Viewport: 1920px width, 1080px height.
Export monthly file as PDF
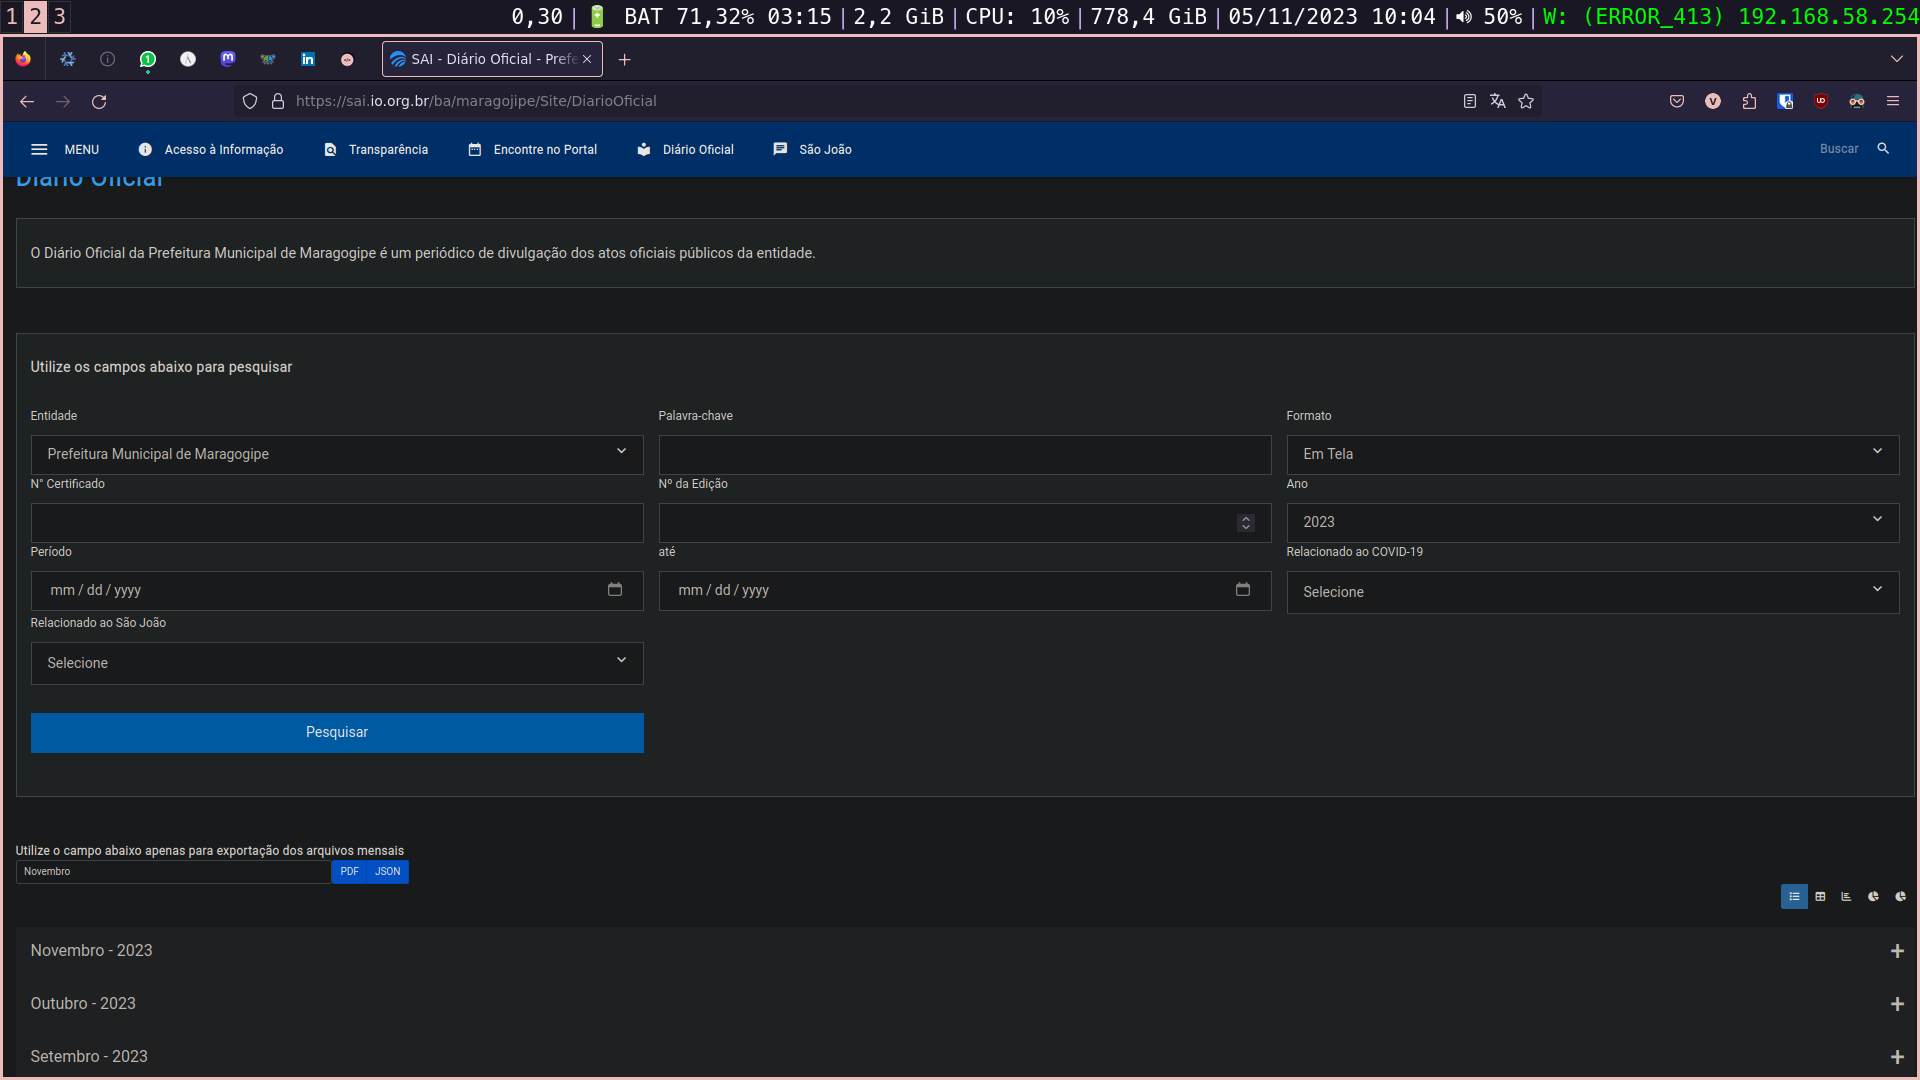pos(349,872)
